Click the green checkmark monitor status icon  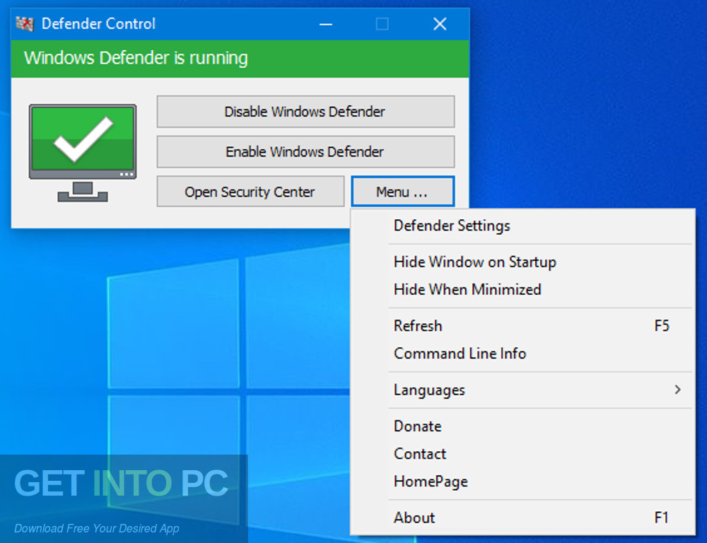[x=83, y=153]
